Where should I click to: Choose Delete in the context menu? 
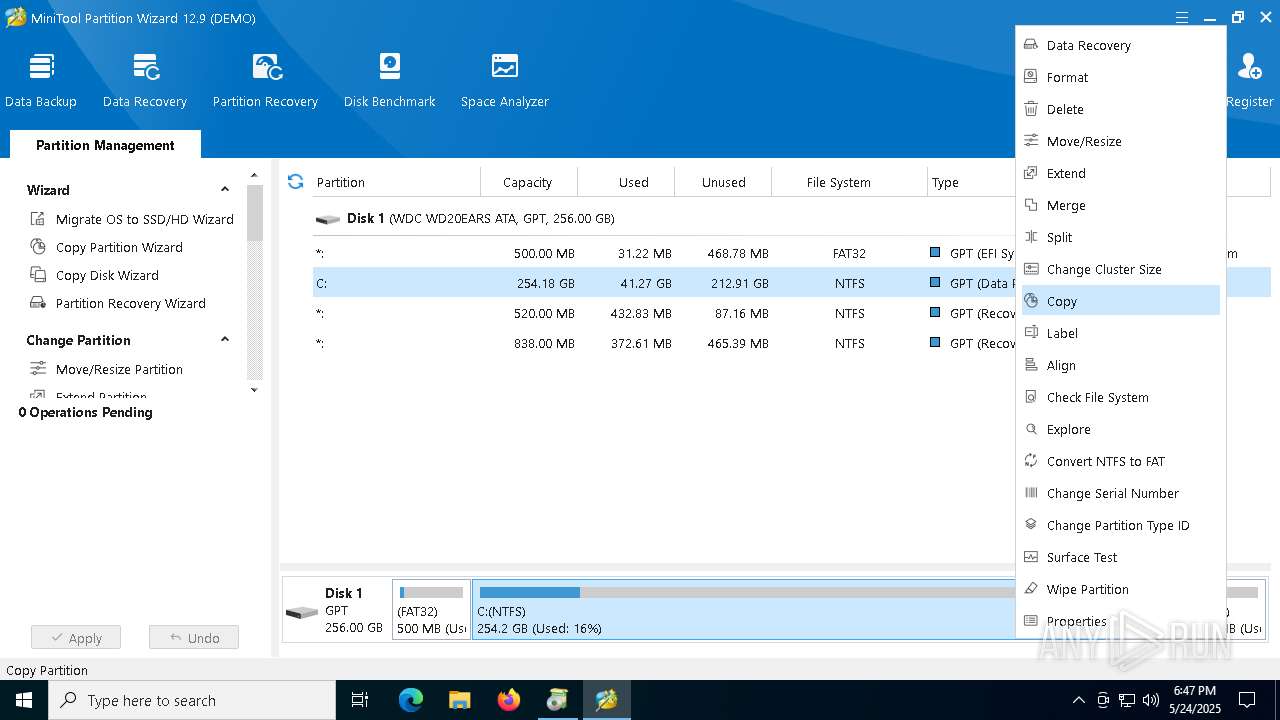point(1120,109)
